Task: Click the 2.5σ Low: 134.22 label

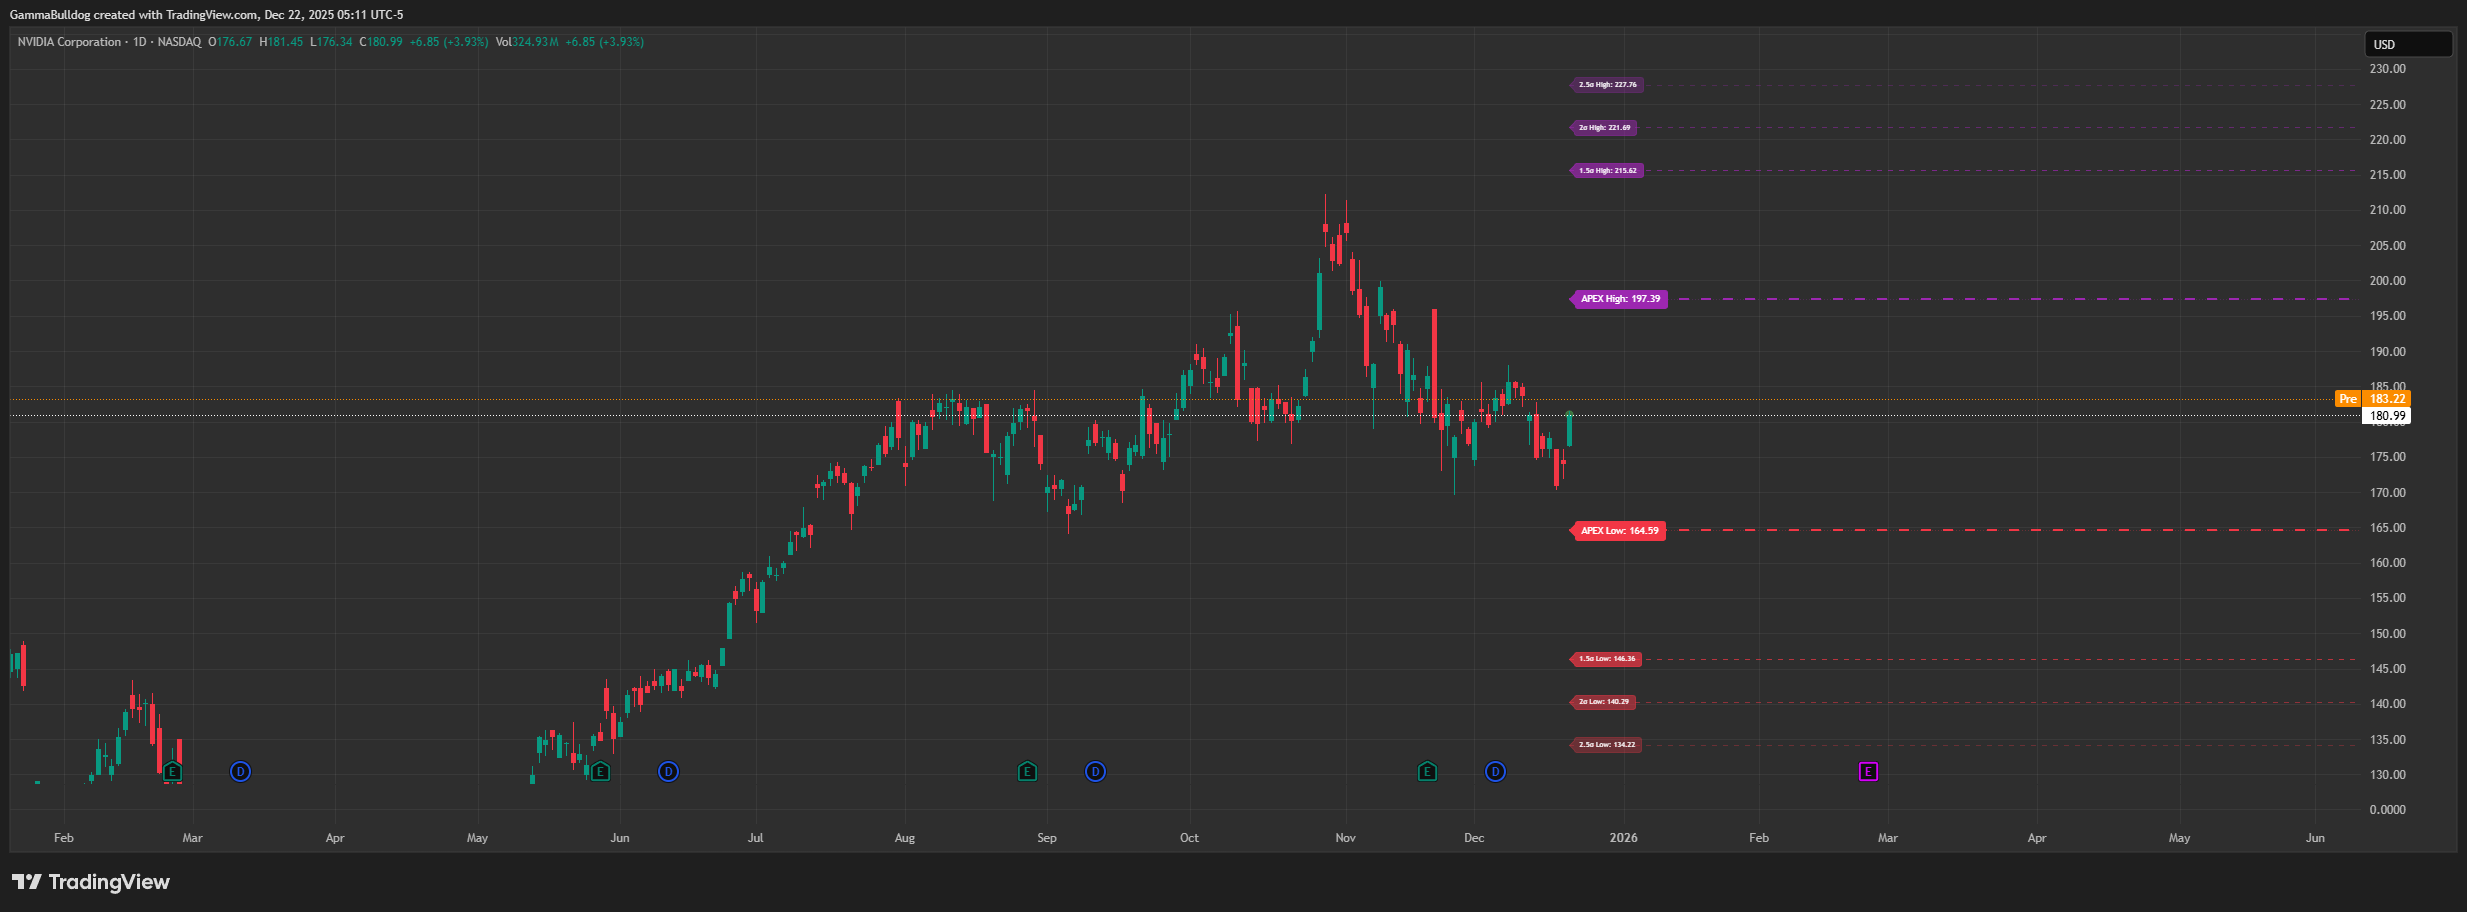Action: [1606, 745]
